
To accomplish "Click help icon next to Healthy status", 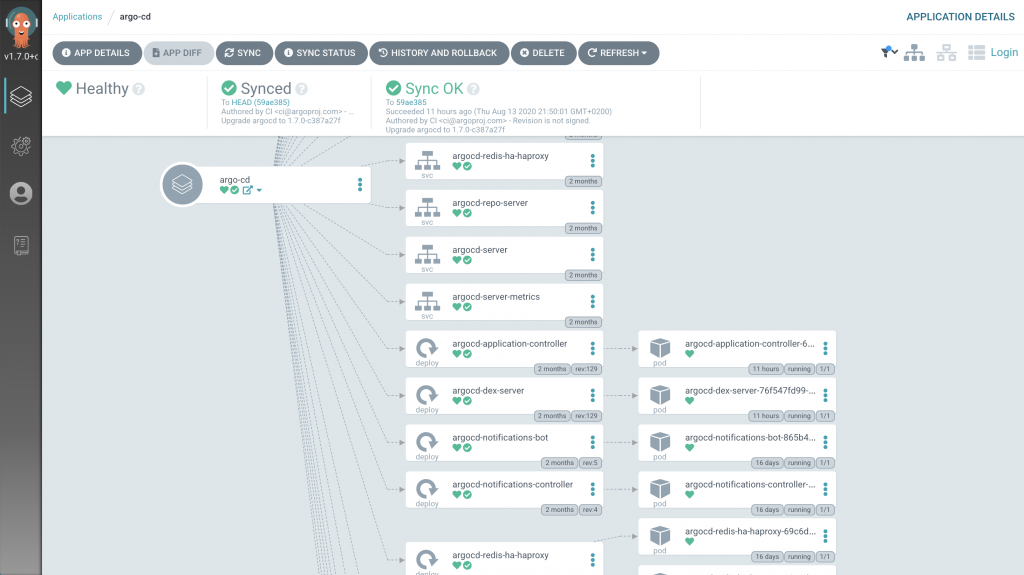I will coord(139,89).
